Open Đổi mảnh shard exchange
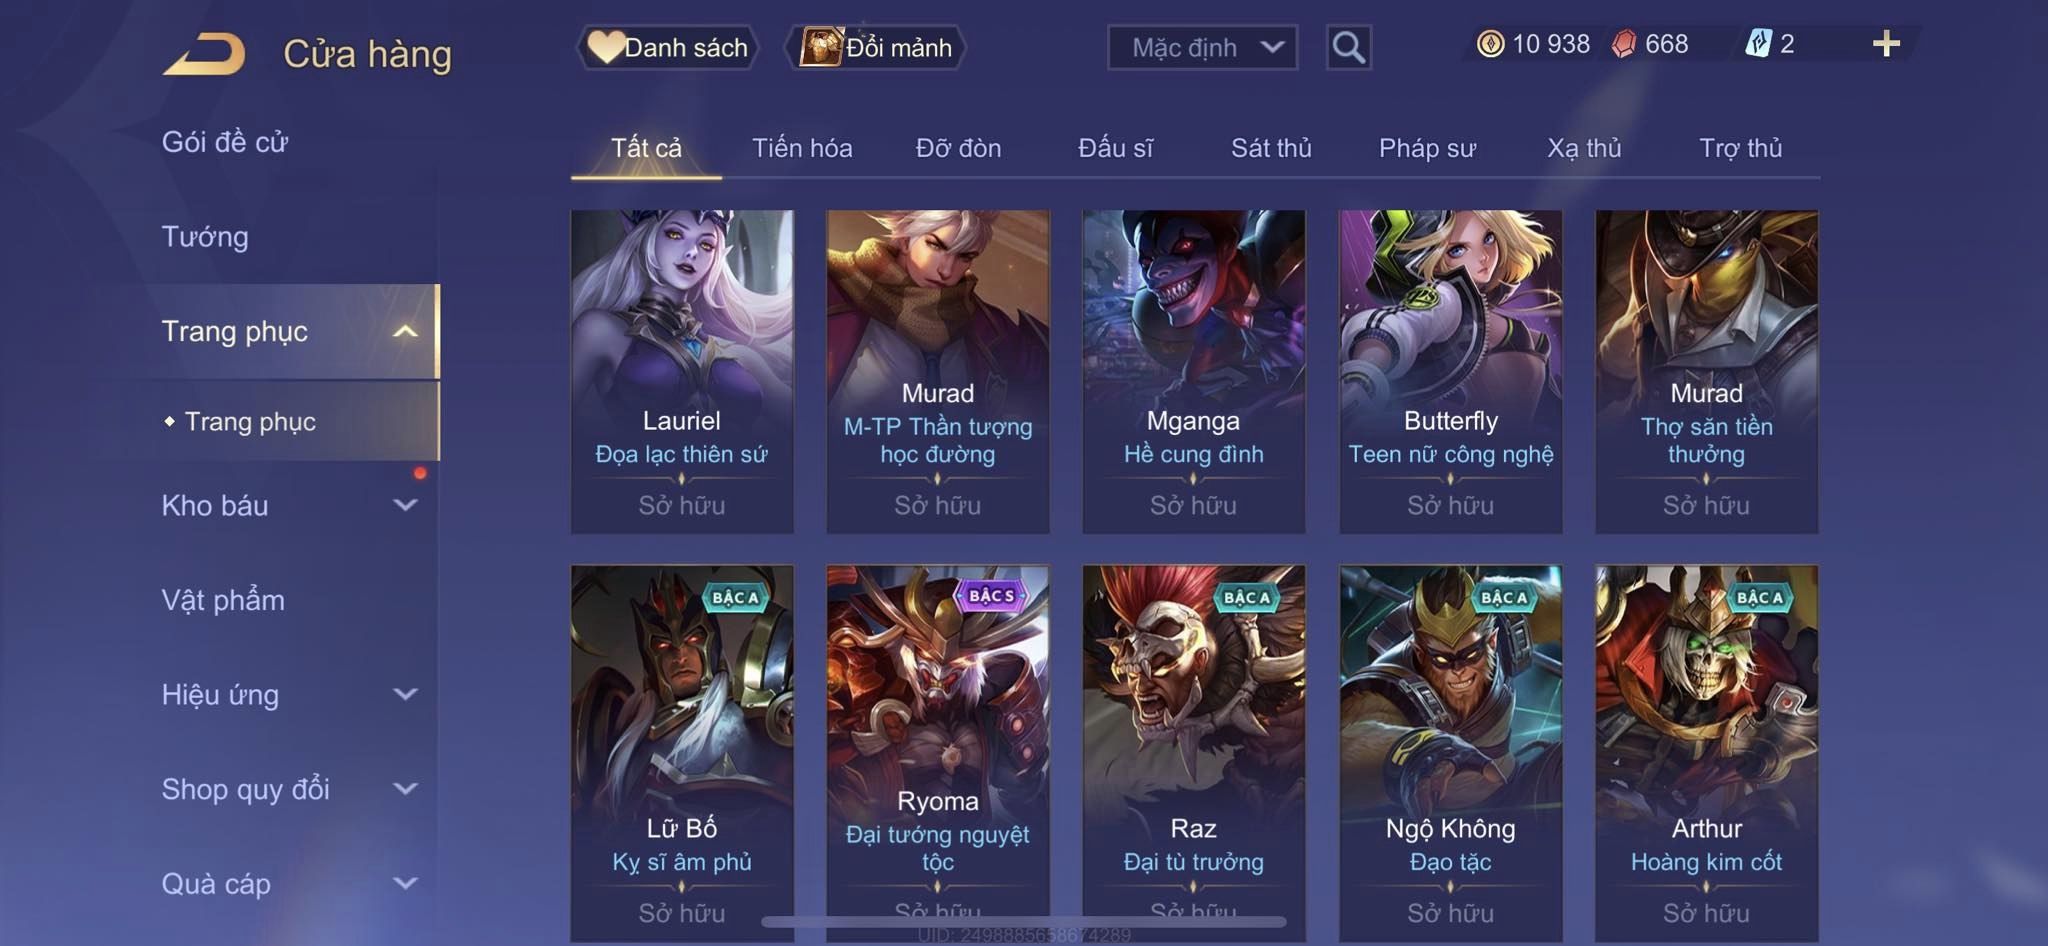Screen dimensions: 2048x946 click(876, 47)
